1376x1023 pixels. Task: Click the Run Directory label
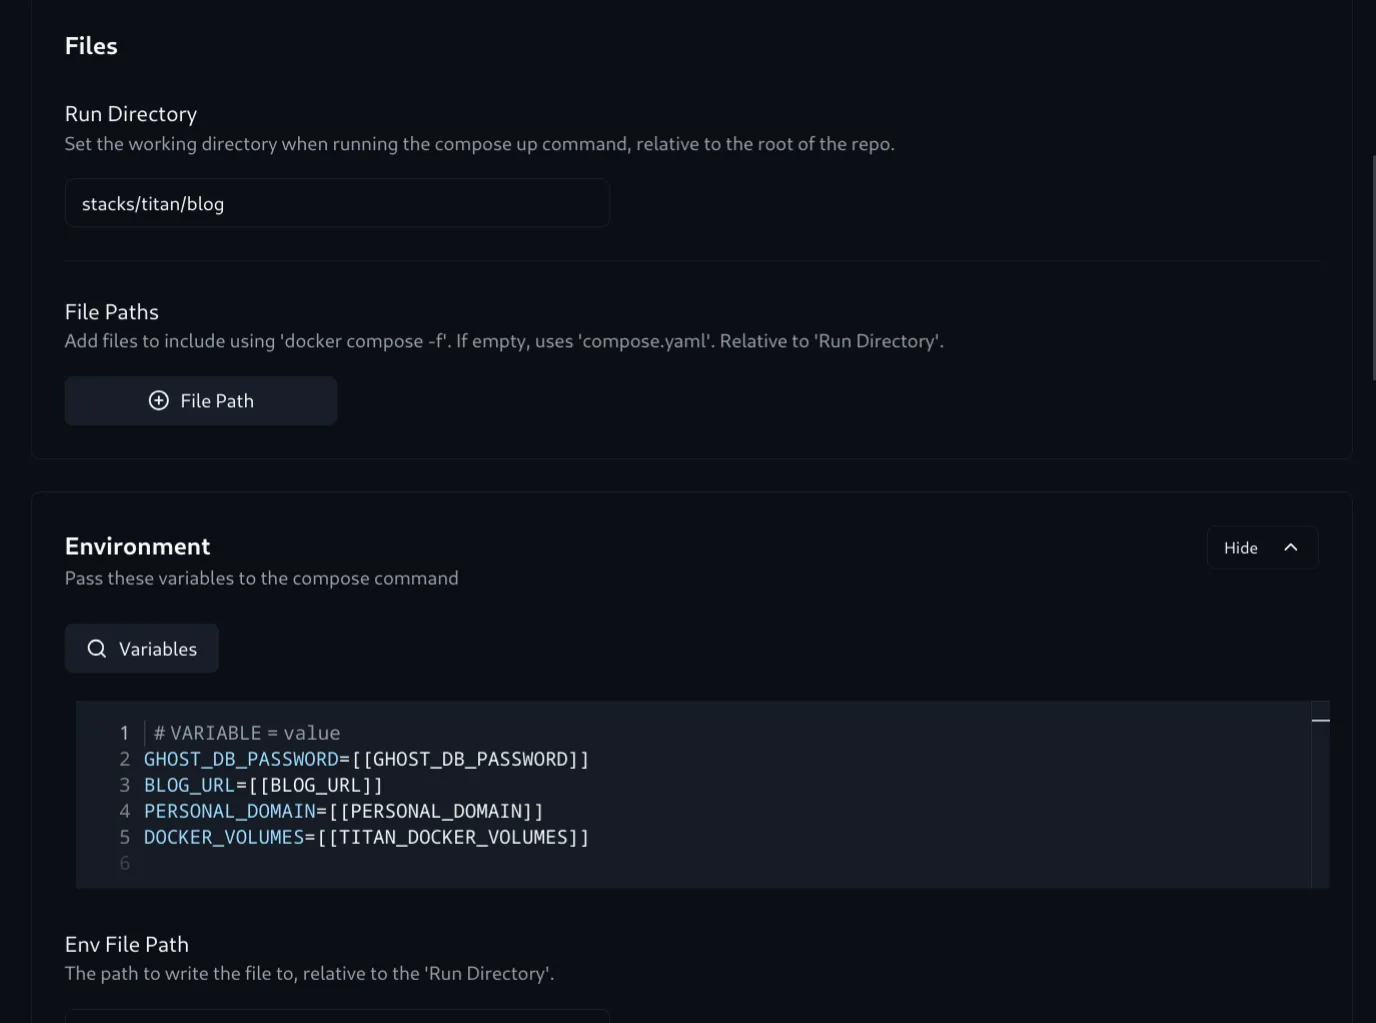tap(131, 114)
